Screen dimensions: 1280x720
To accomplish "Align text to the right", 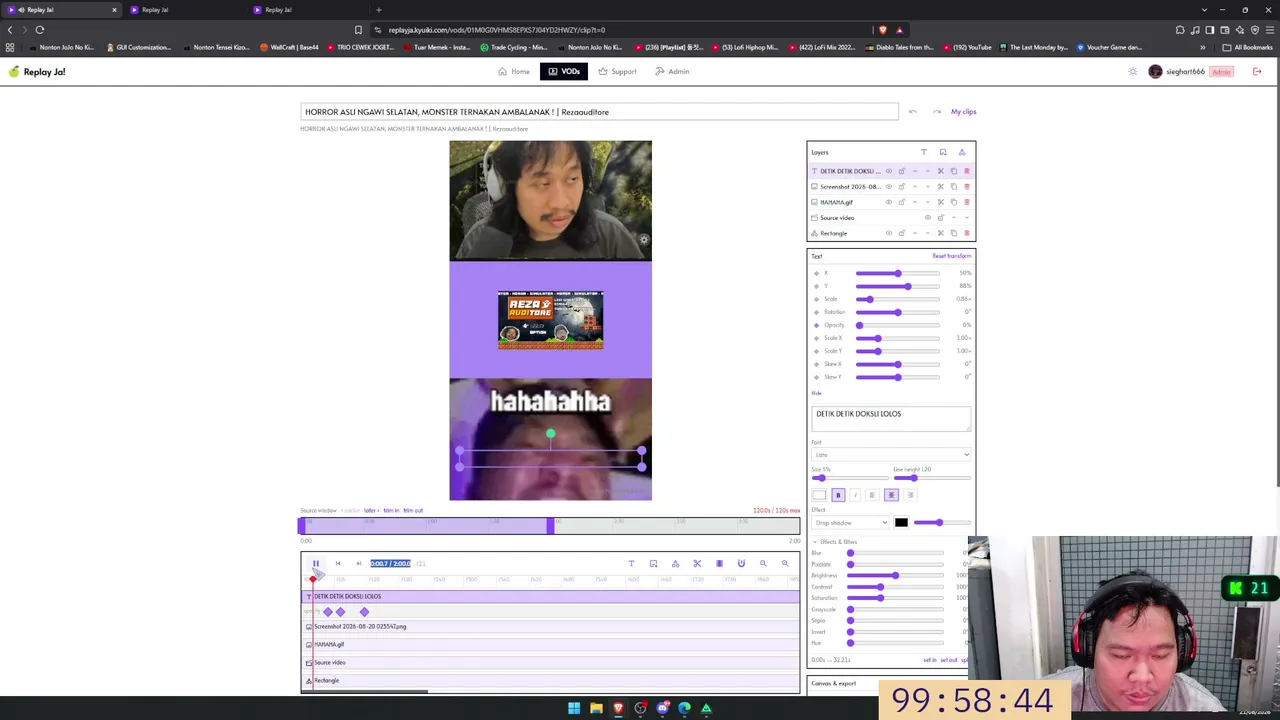I will [x=909, y=495].
